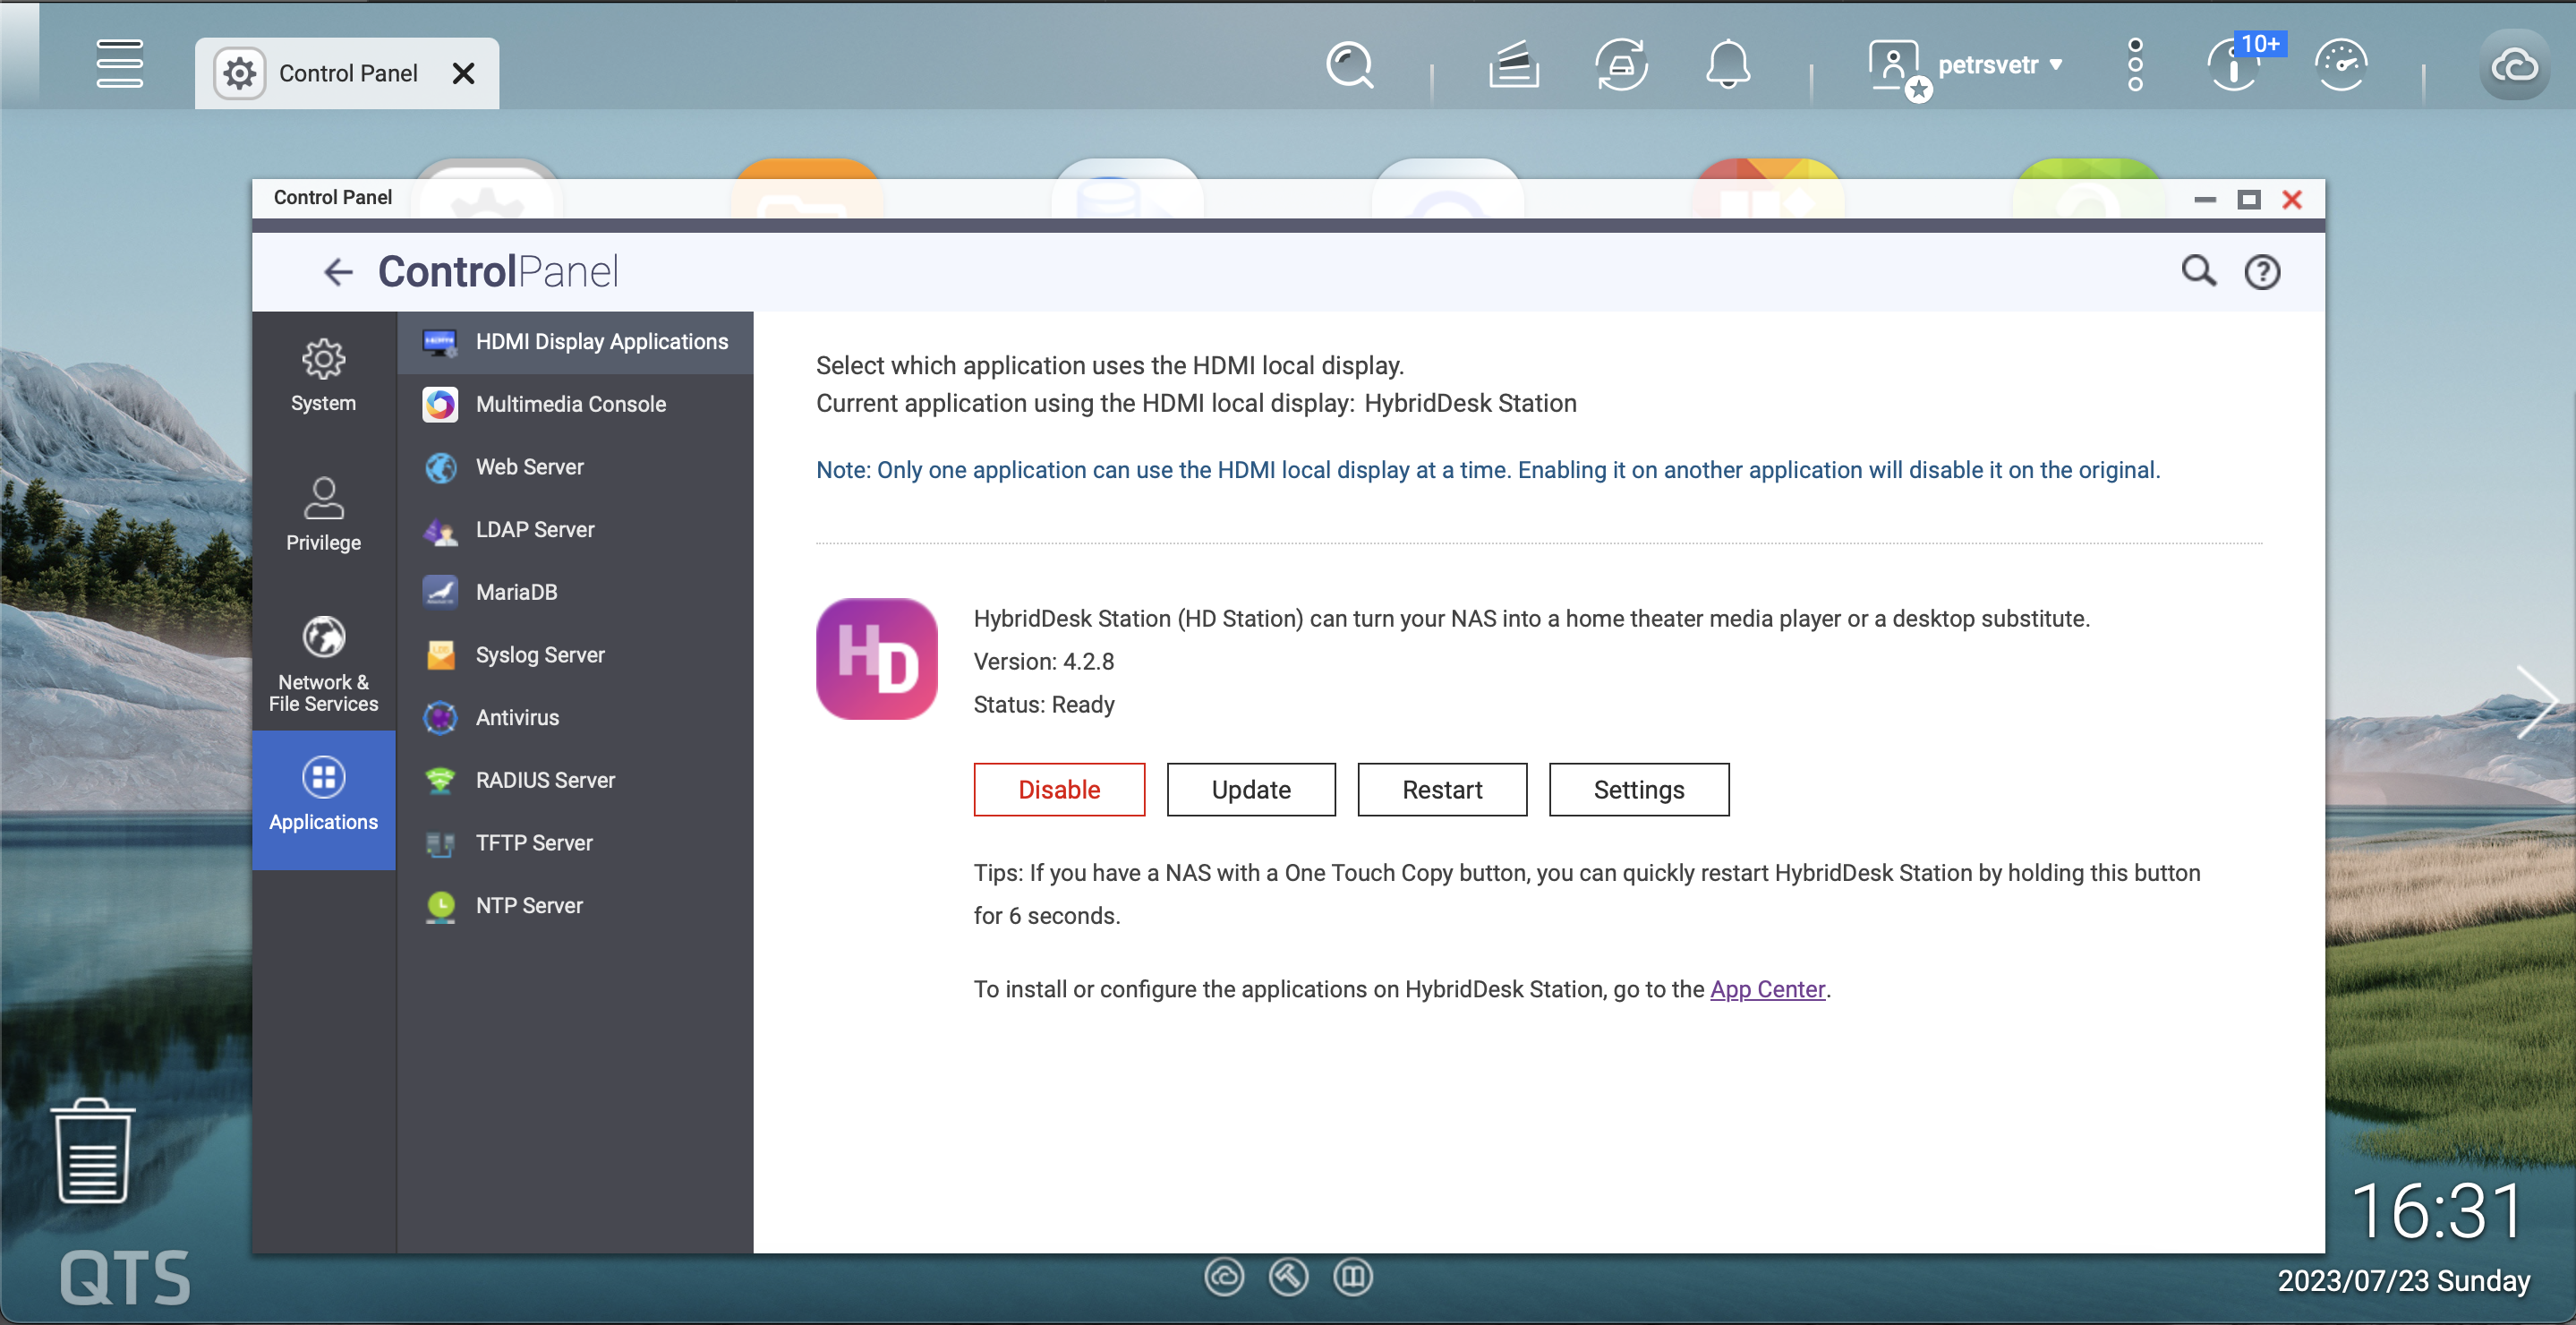
Task: Open the QTS main menu hamburger icon
Action: point(119,65)
